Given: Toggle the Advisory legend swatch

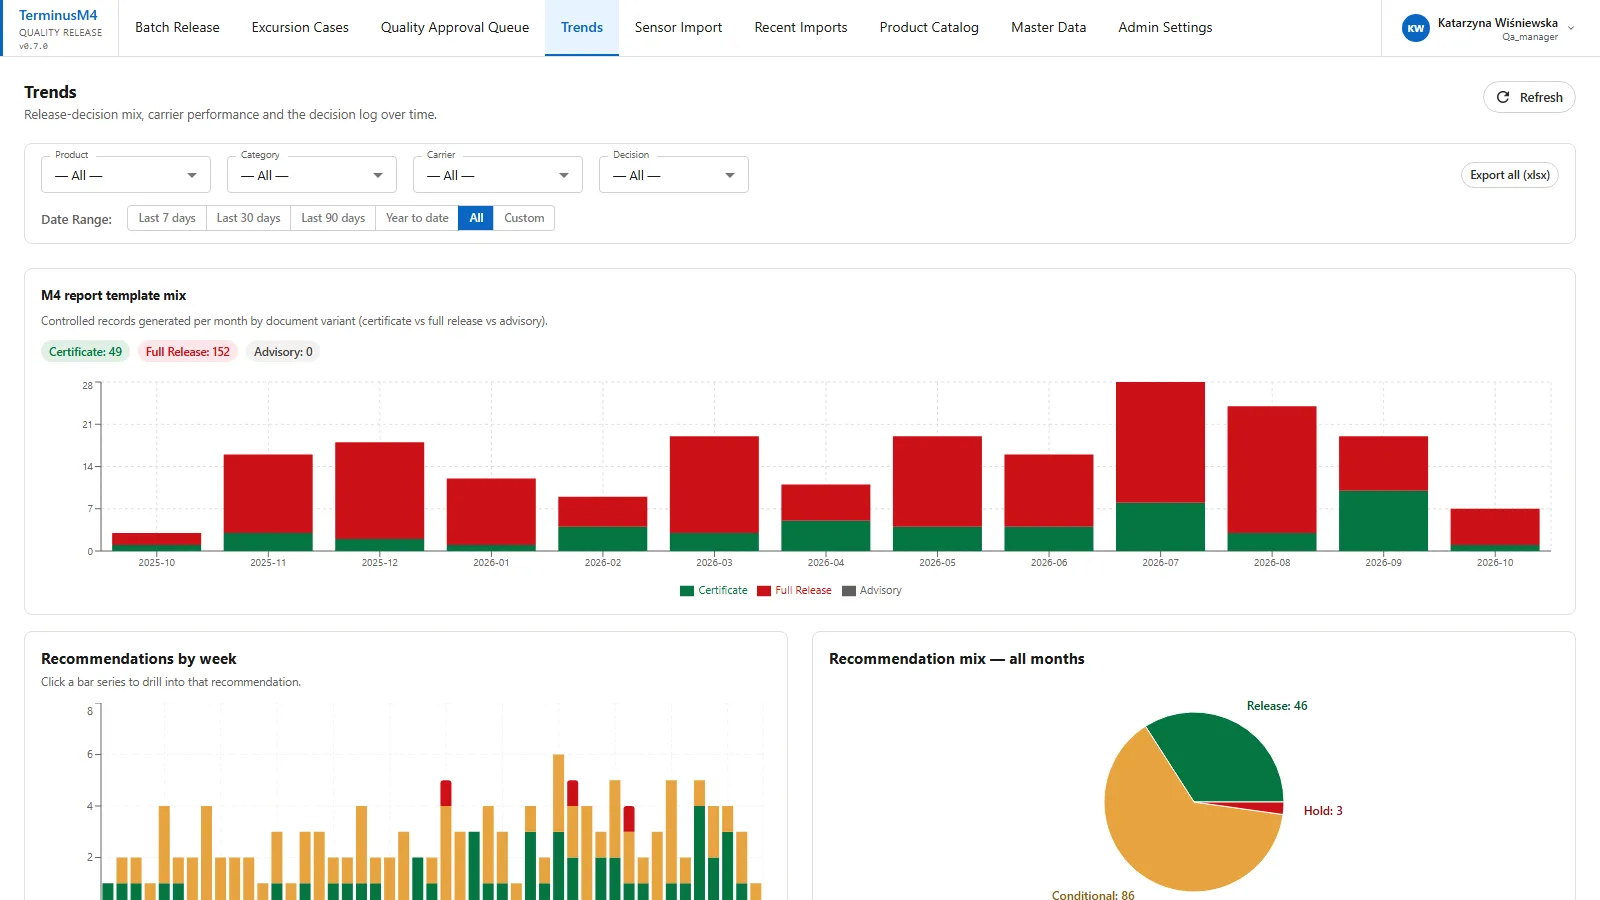Looking at the screenshot, I should pos(849,591).
